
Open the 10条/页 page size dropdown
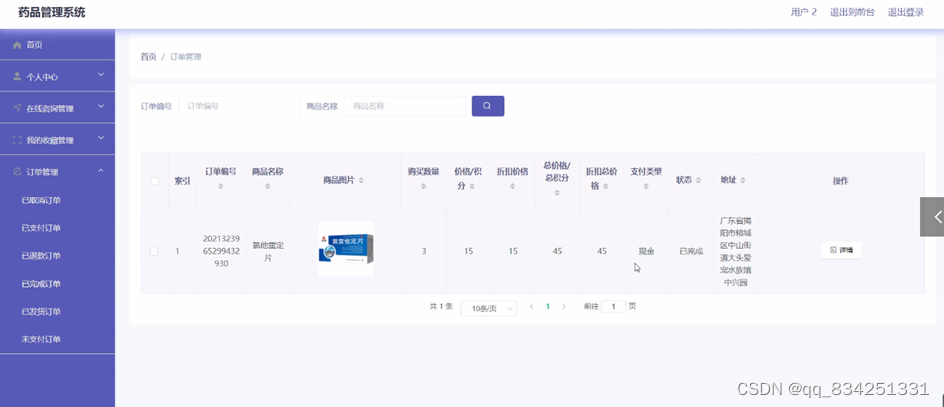tap(488, 308)
